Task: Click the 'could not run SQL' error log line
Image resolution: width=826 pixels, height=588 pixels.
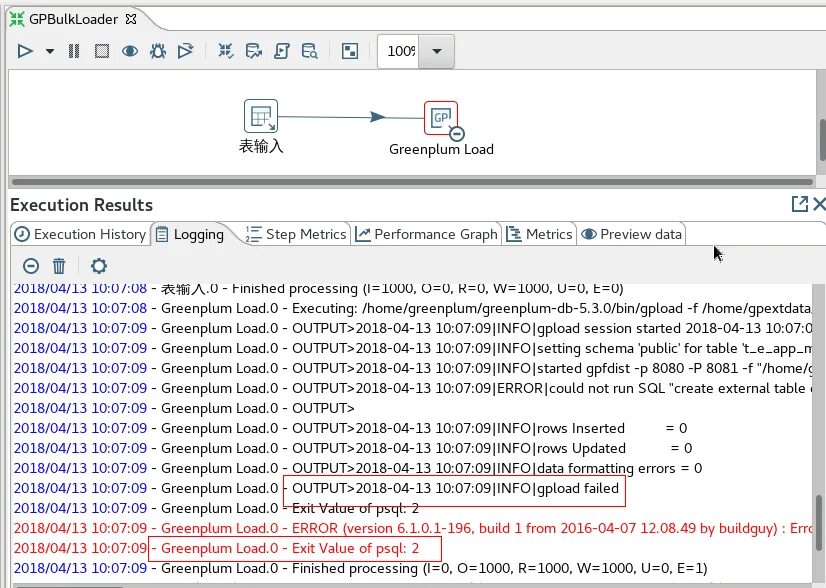Action: tap(412, 388)
